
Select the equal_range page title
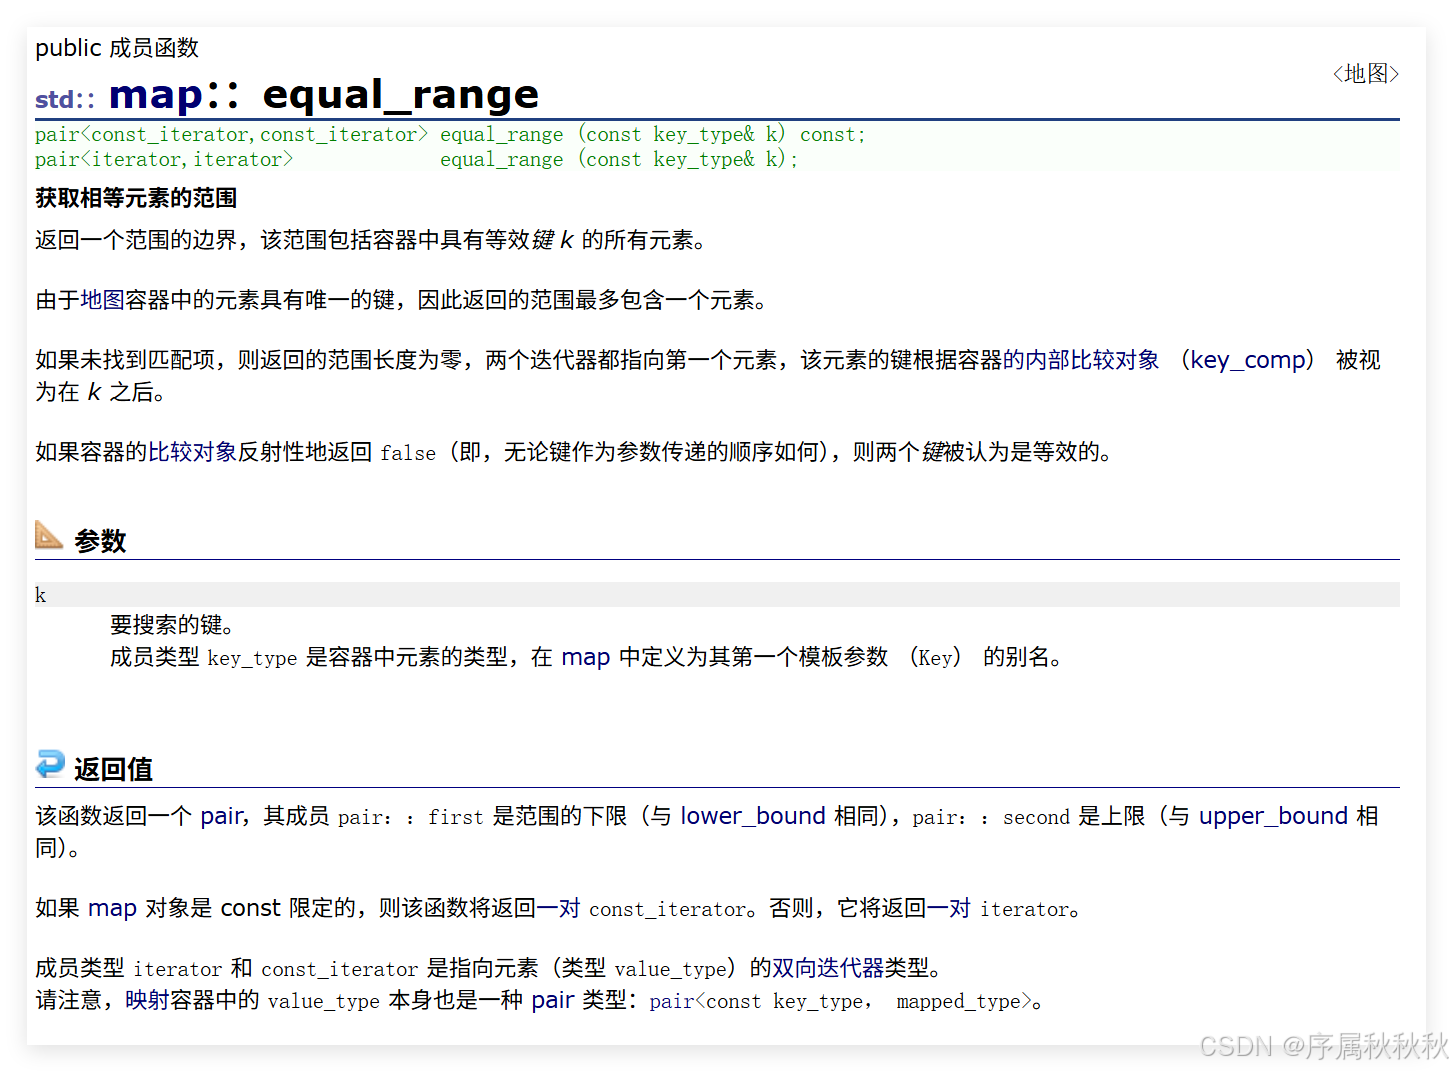coord(400,94)
